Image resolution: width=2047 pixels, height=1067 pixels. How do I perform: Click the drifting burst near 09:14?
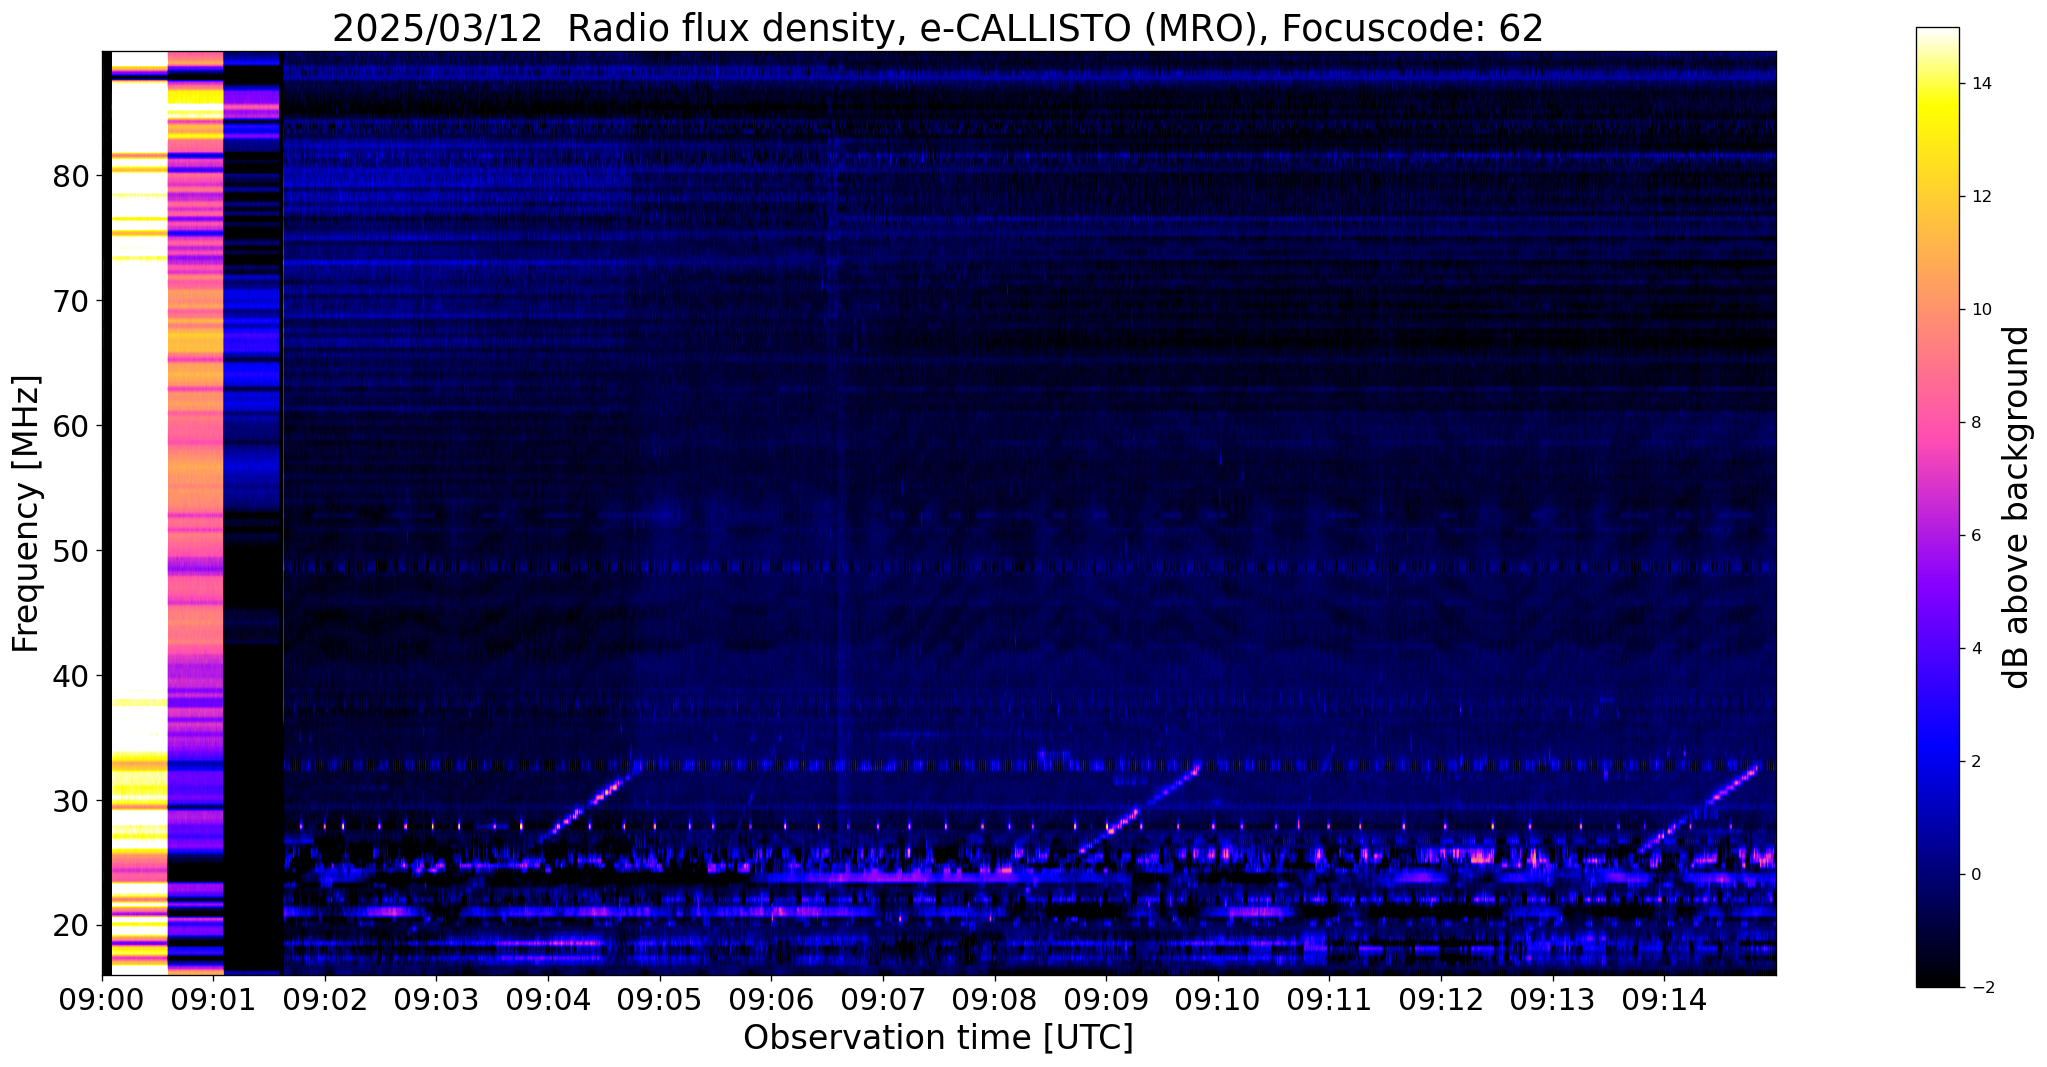coord(1698,808)
